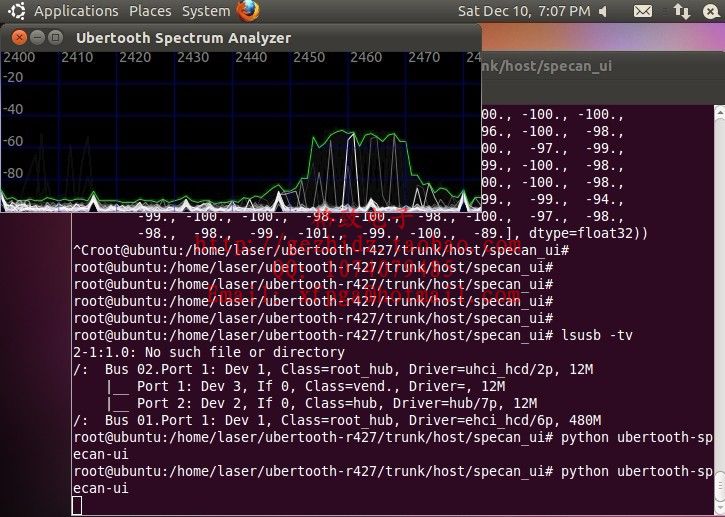Open the volume speaker indicator
The height and width of the screenshot is (517, 725).
(x=602, y=11)
